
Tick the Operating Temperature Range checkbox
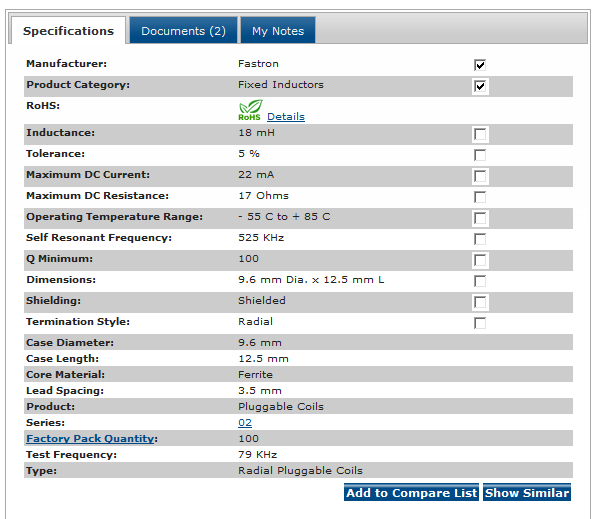480,219
